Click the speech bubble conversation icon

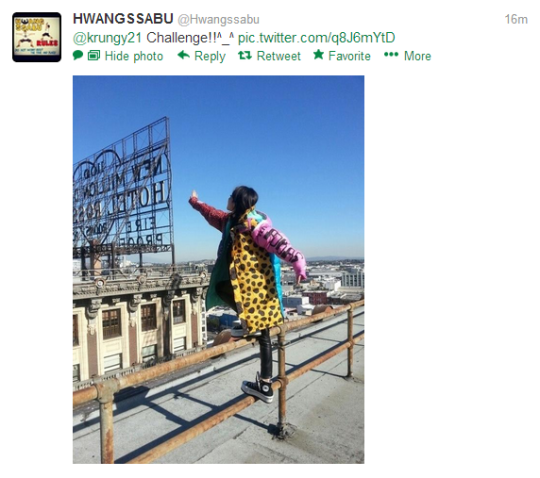click(x=78, y=55)
